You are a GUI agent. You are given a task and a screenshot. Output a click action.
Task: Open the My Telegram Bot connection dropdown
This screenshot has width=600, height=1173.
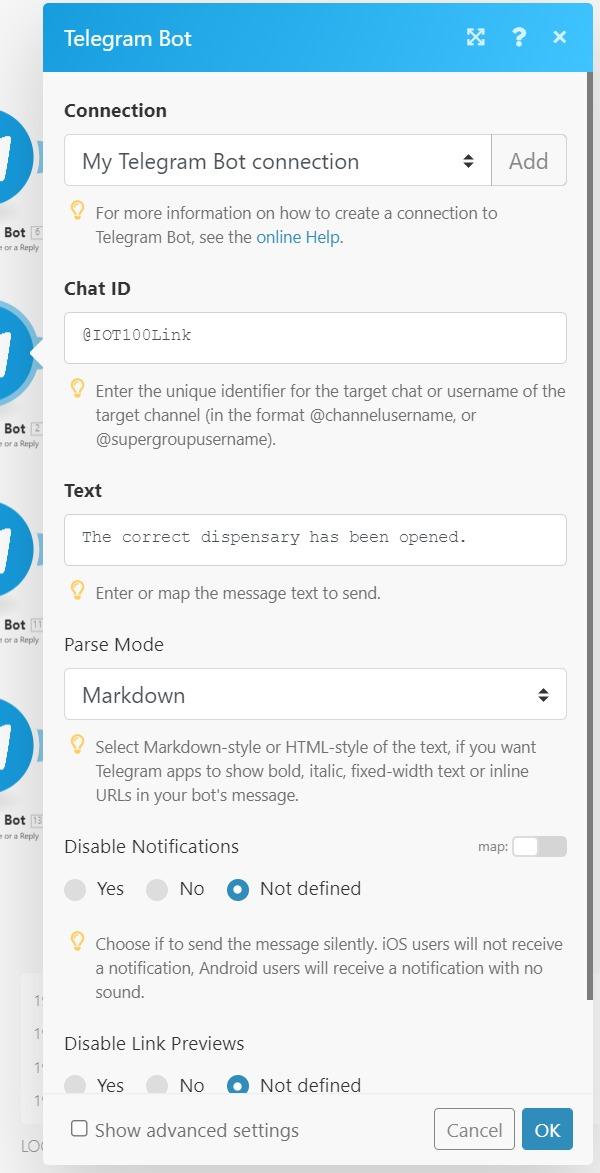tap(277, 161)
